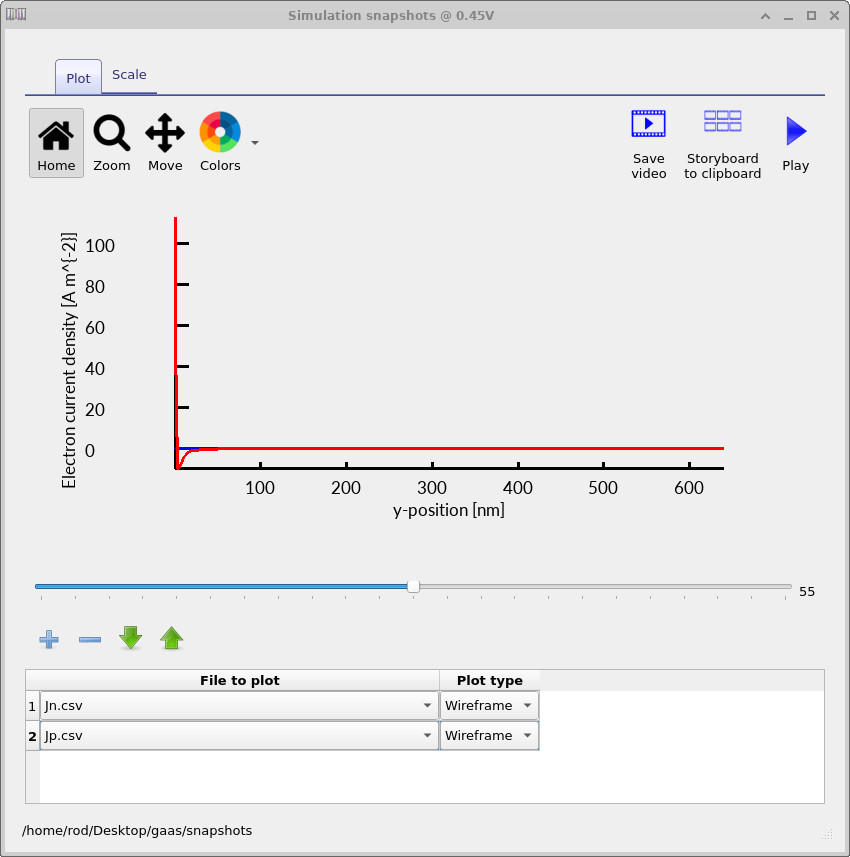
Task: Remove a row with minus icon
Action: (x=90, y=639)
